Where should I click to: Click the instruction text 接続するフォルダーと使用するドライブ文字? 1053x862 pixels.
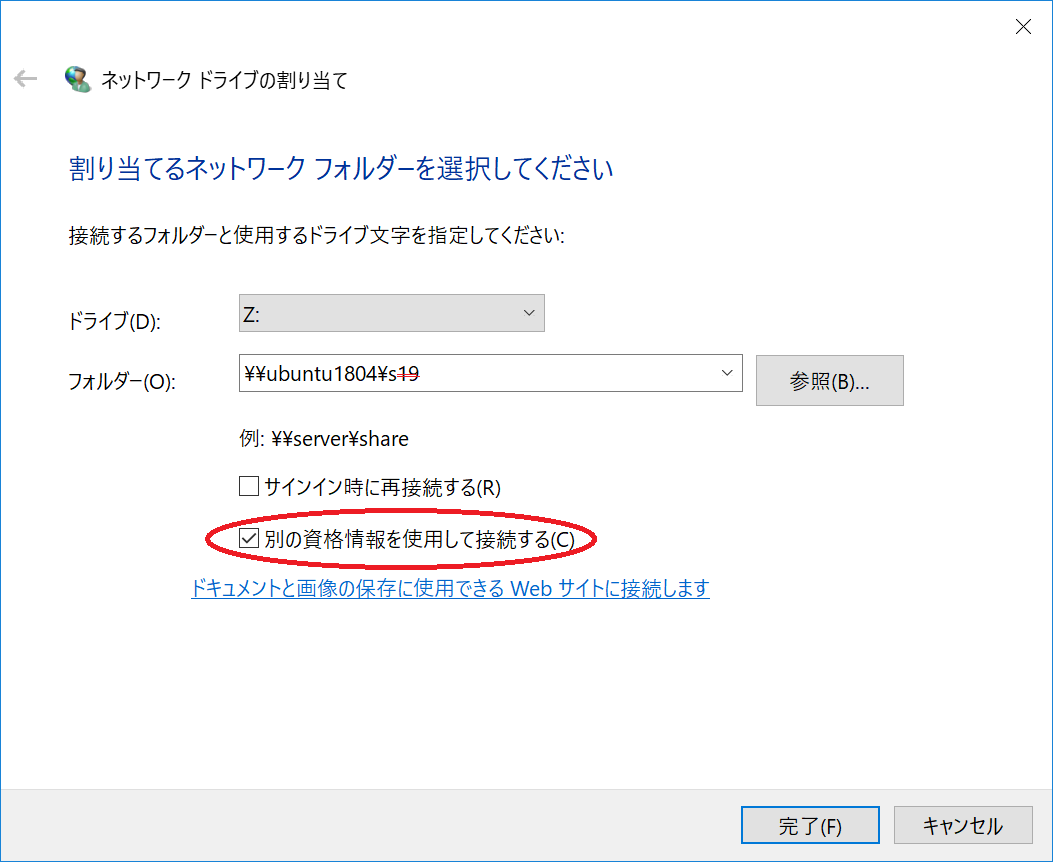[239, 236]
